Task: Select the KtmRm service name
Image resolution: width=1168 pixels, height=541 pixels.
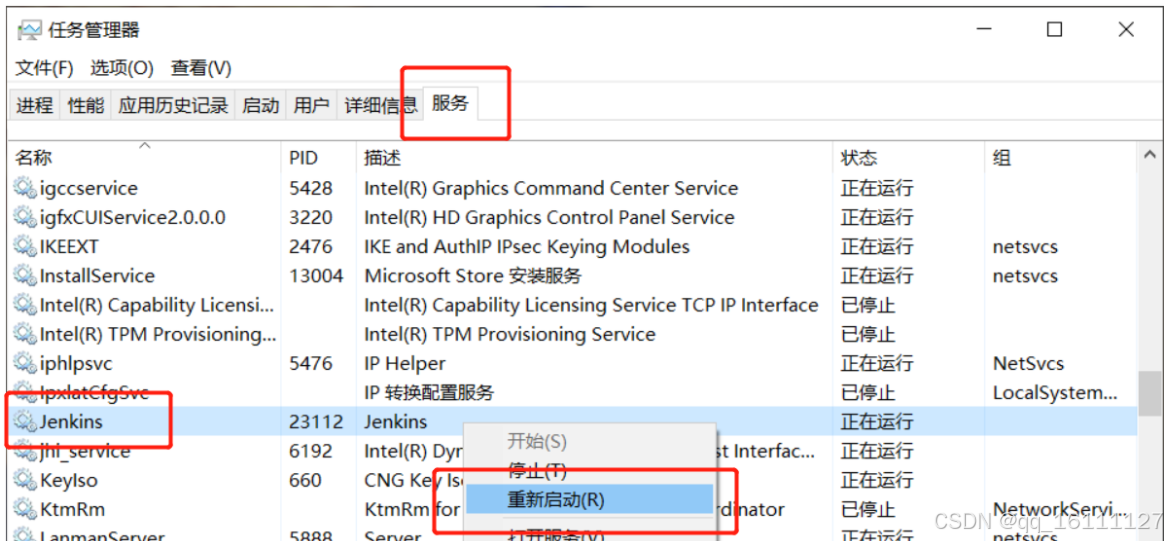Action: coord(72,510)
